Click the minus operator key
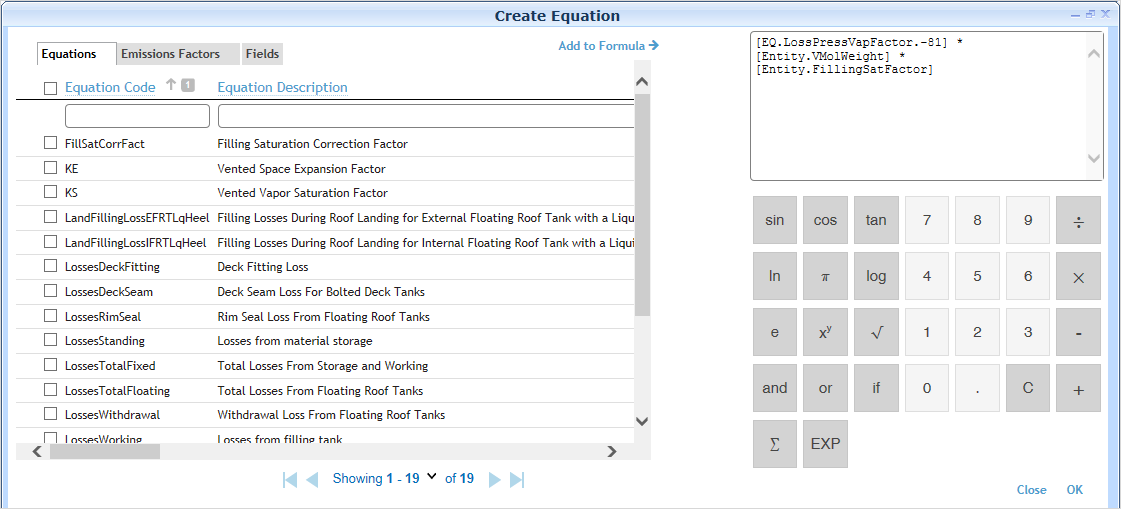Image resolution: width=1121 pixels, height=509 pixels. [1078, 332]
